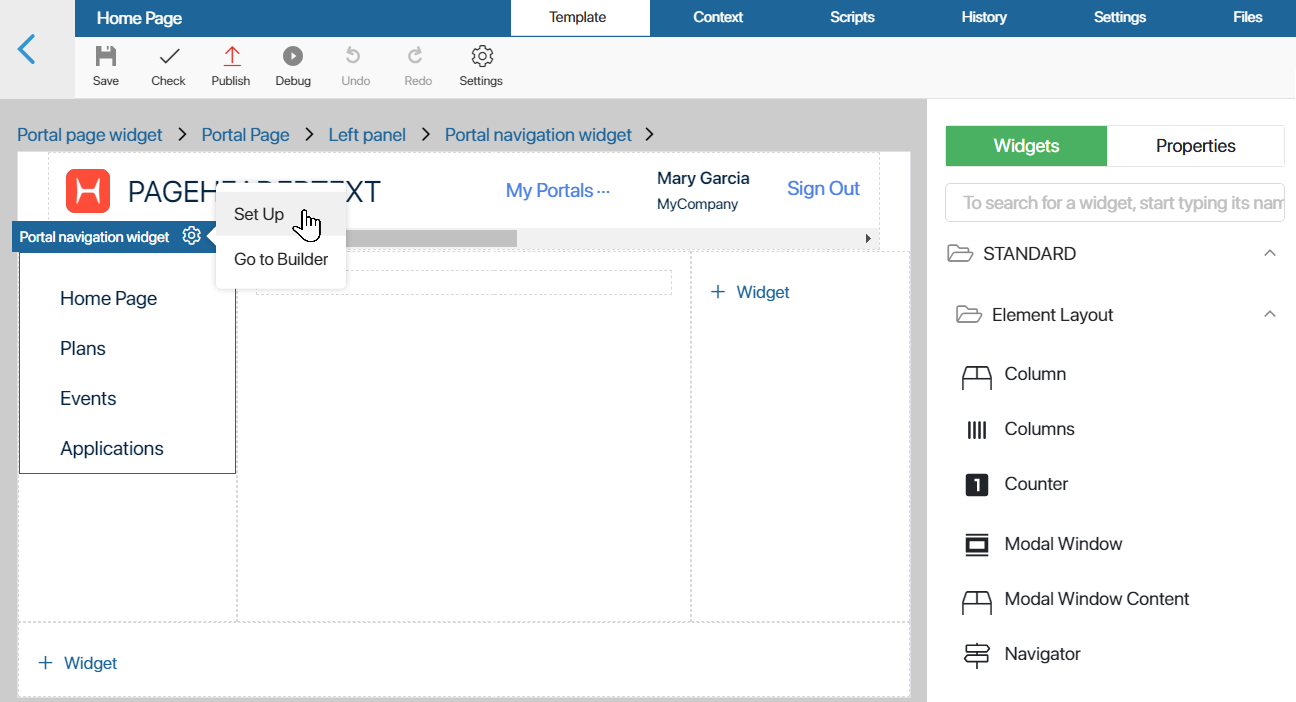Screen dimensions: 1296x702
Task: Open the Scripts tab
Action: [x=852, y=17]
